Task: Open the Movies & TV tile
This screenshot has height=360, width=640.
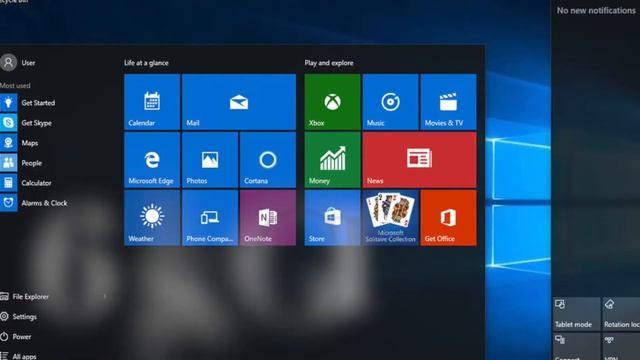Action: pos(448,102)
